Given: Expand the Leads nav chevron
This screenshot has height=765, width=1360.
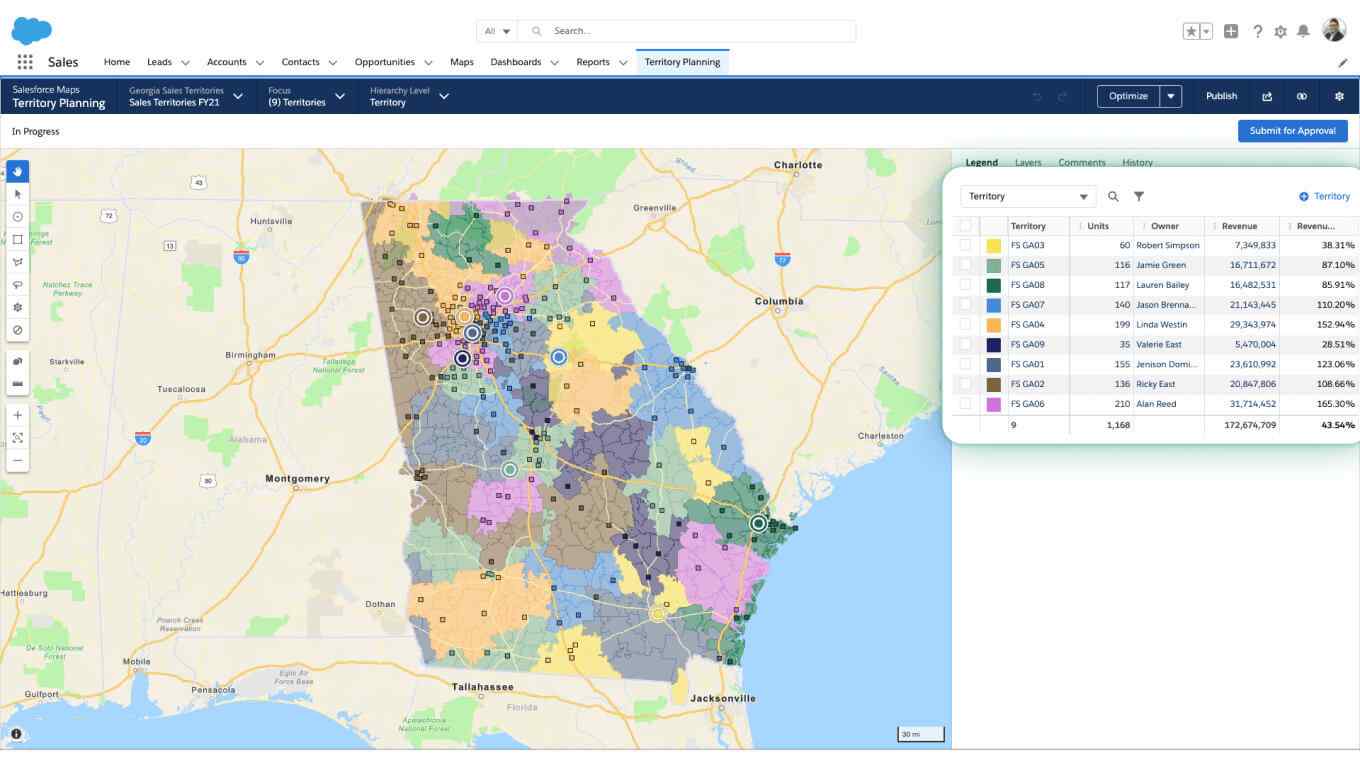Looking at the screenshot, I should (186, 62).
